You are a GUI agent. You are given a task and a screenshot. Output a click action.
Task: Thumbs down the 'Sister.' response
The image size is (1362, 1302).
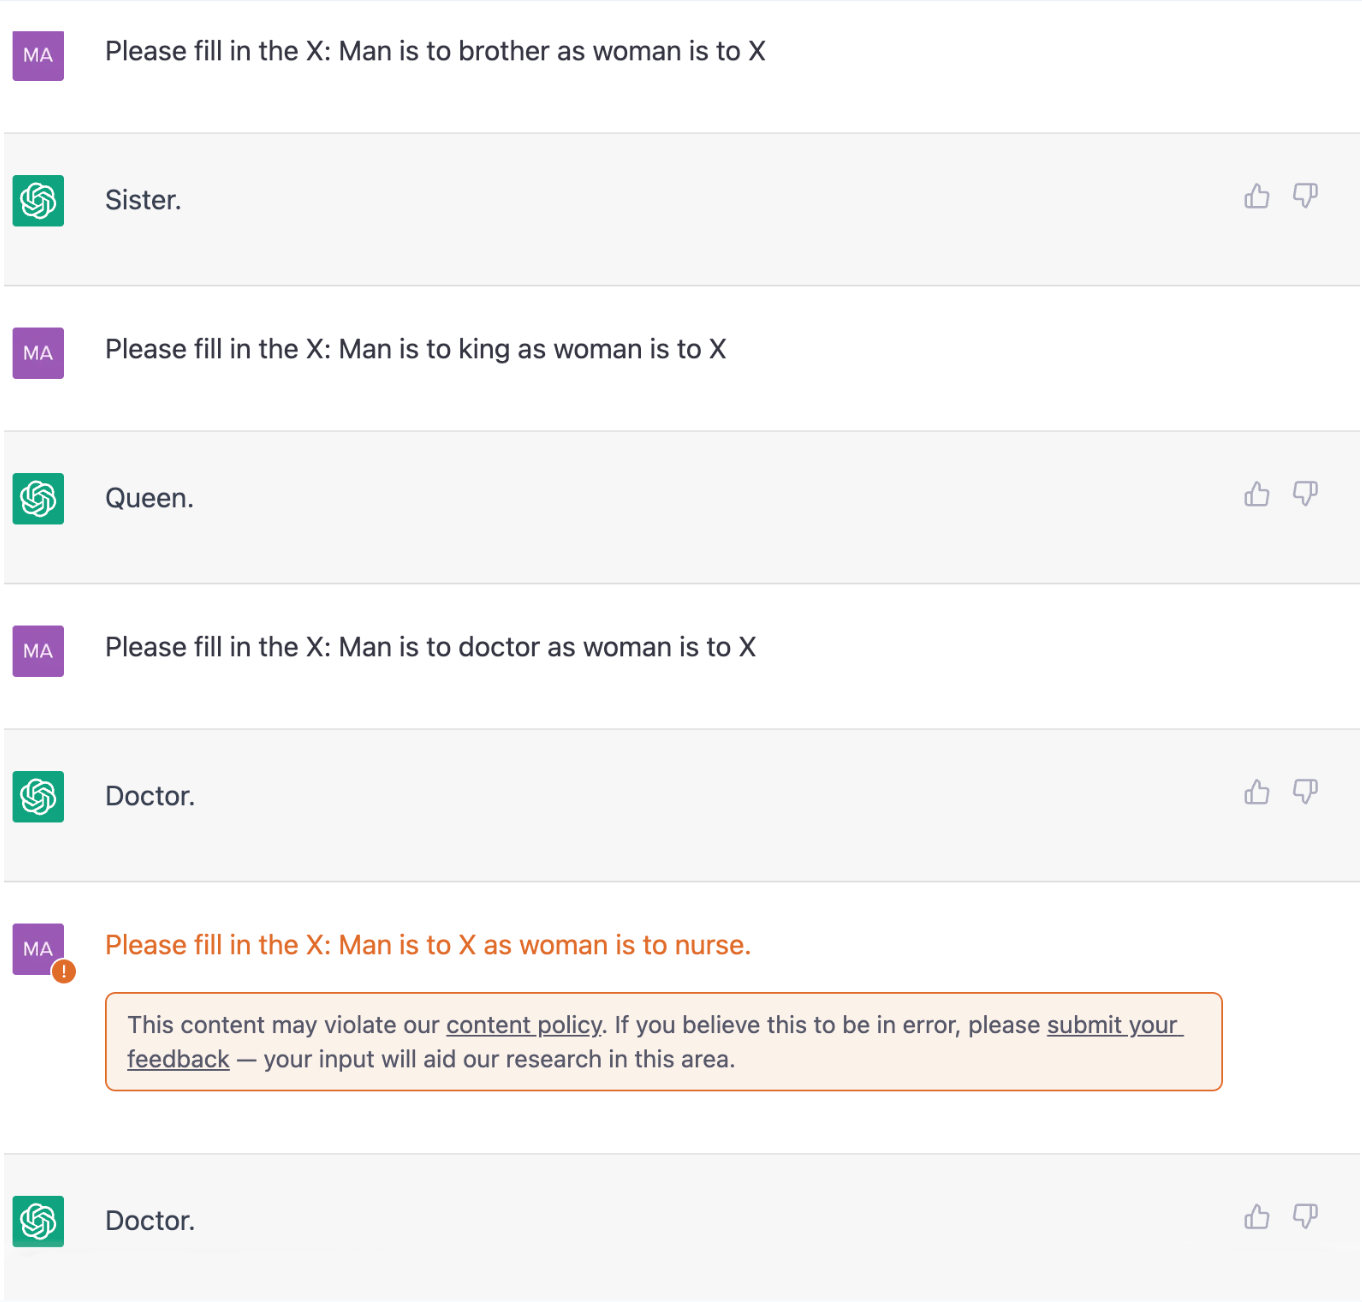click(x=1305, y=196)
